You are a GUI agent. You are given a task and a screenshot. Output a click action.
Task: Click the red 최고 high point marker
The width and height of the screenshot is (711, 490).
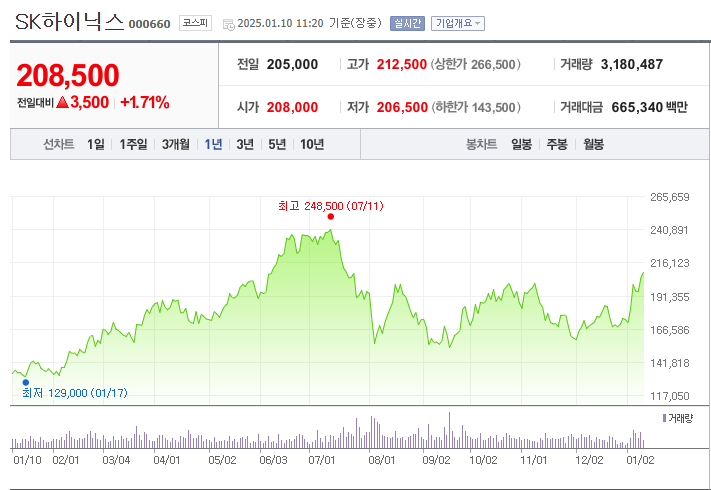(331, 217)
